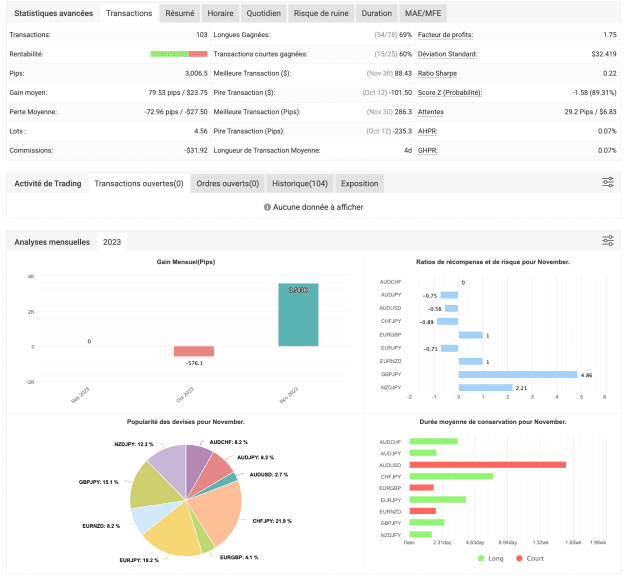Open settings sliders icon in Activité de Trading

click(607, 183)
